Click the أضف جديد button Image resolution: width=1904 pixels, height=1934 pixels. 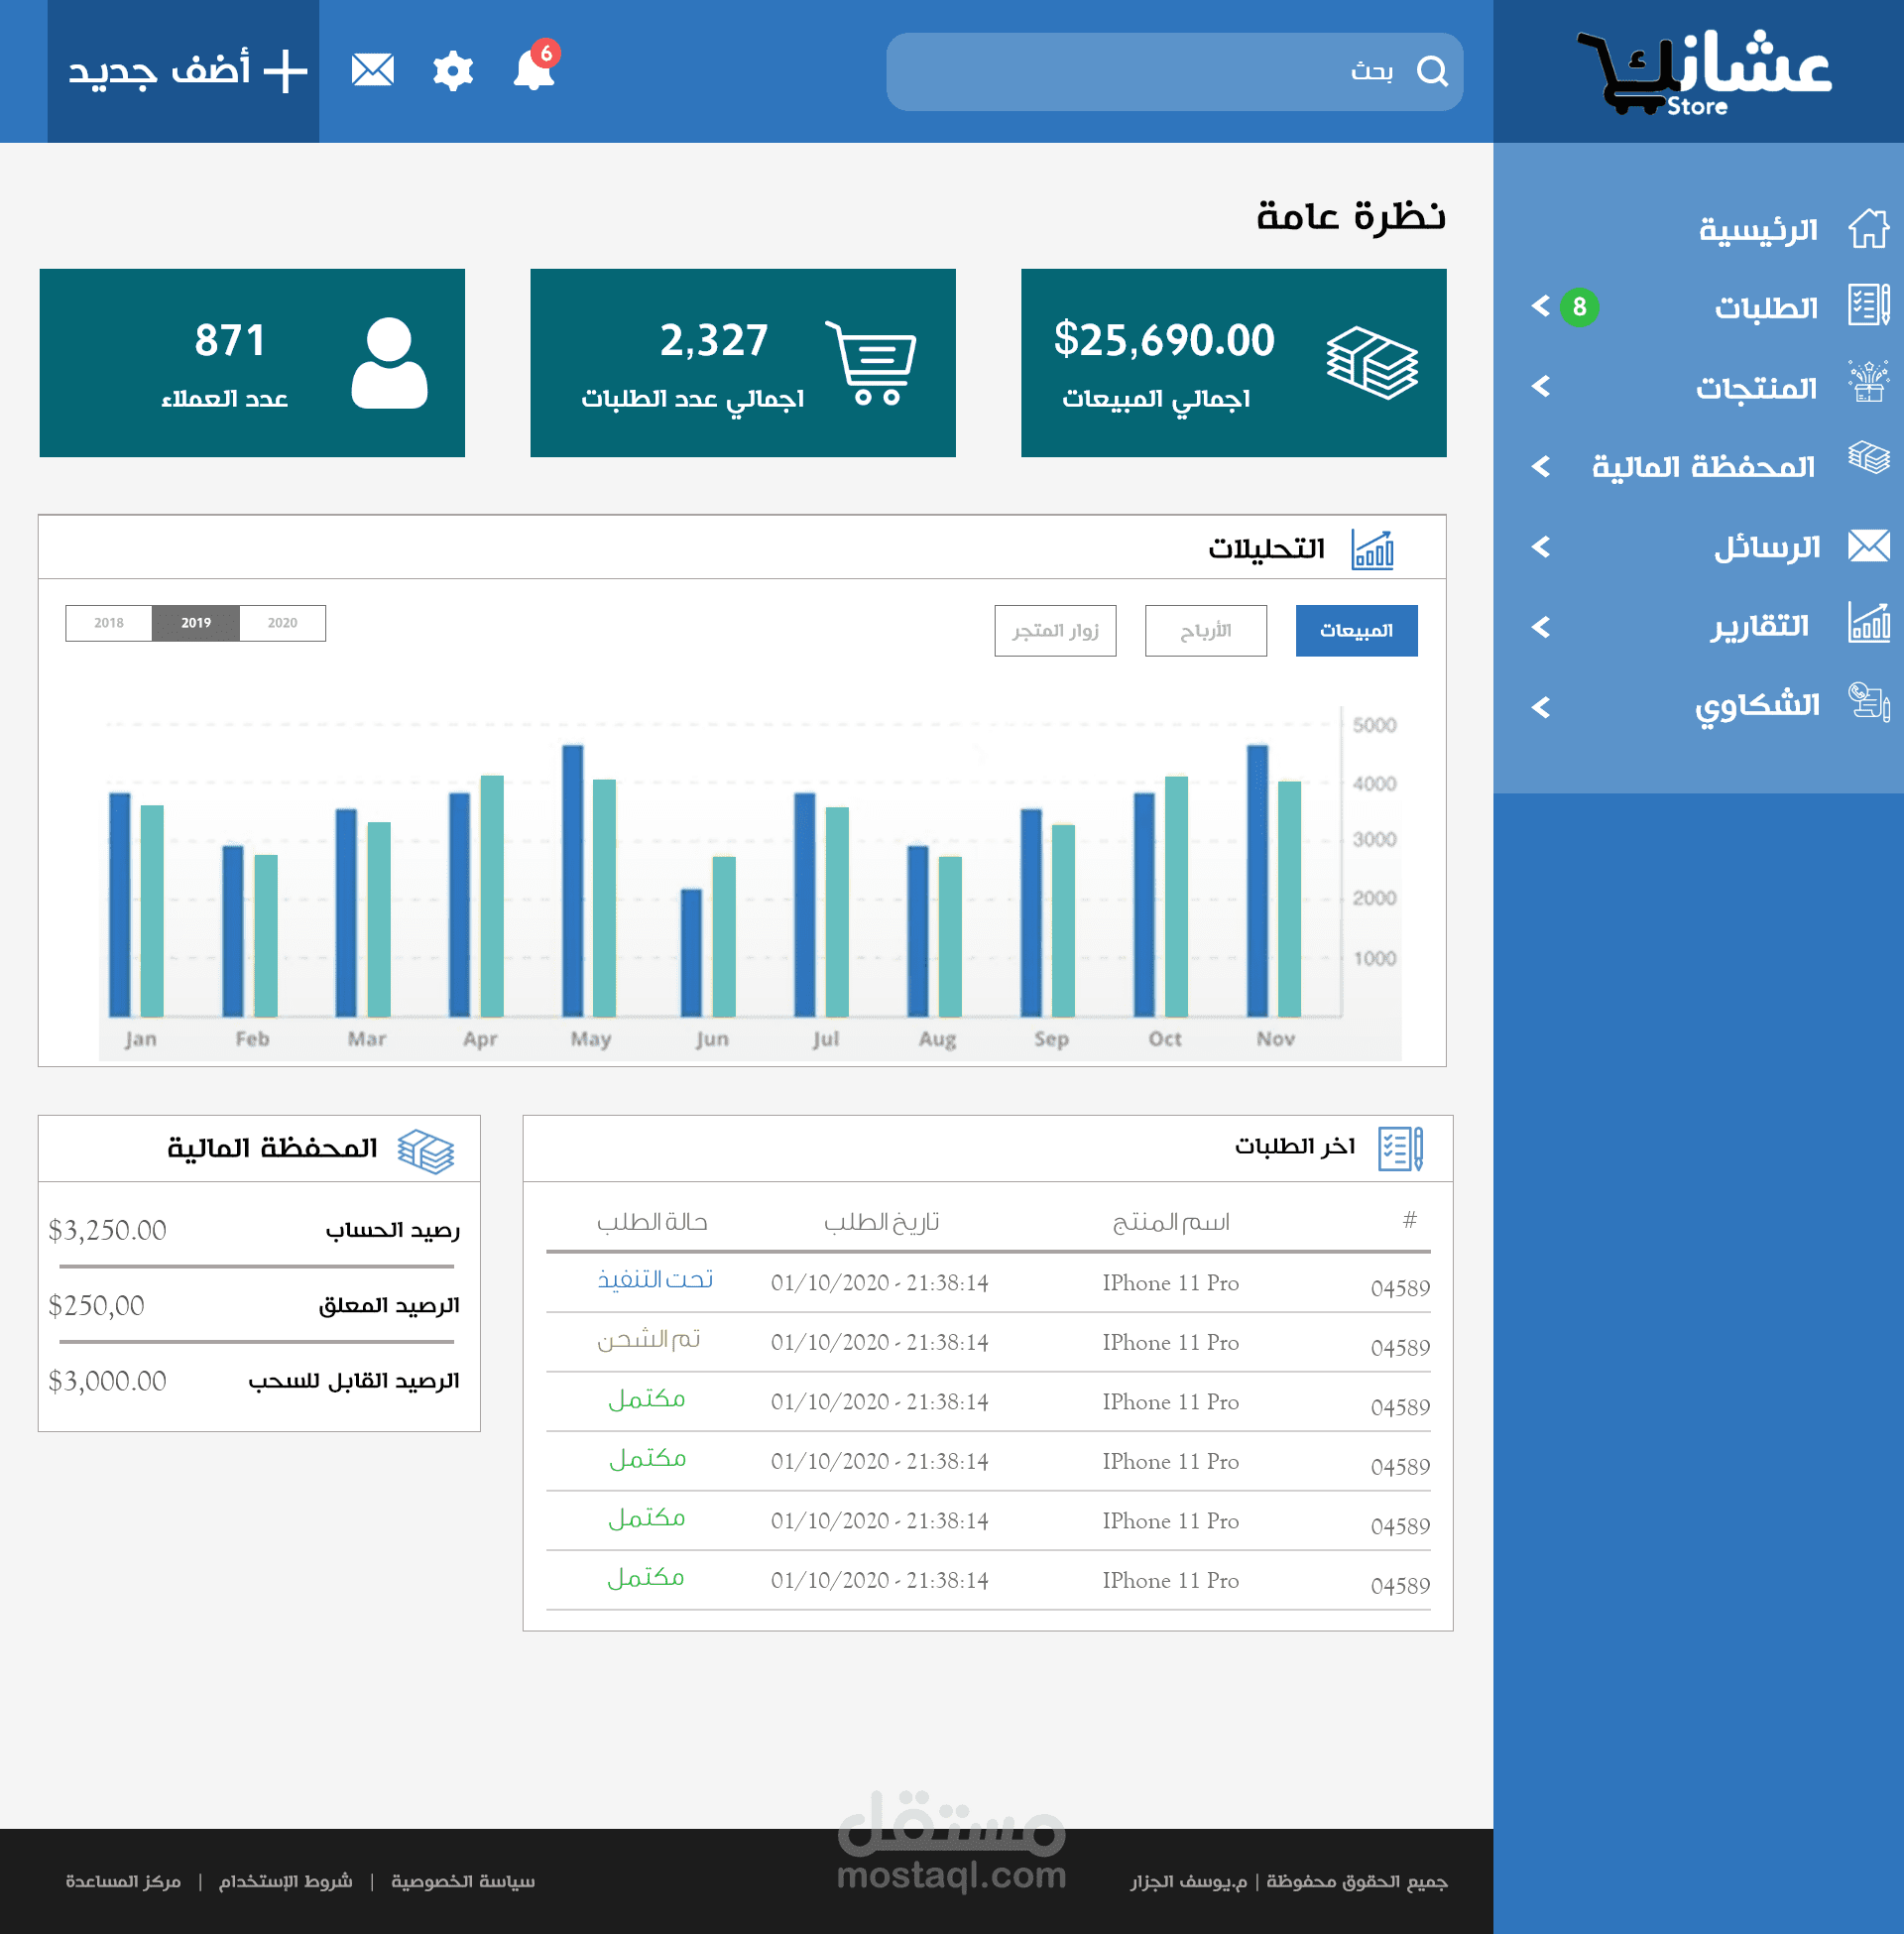pos(184,71)
